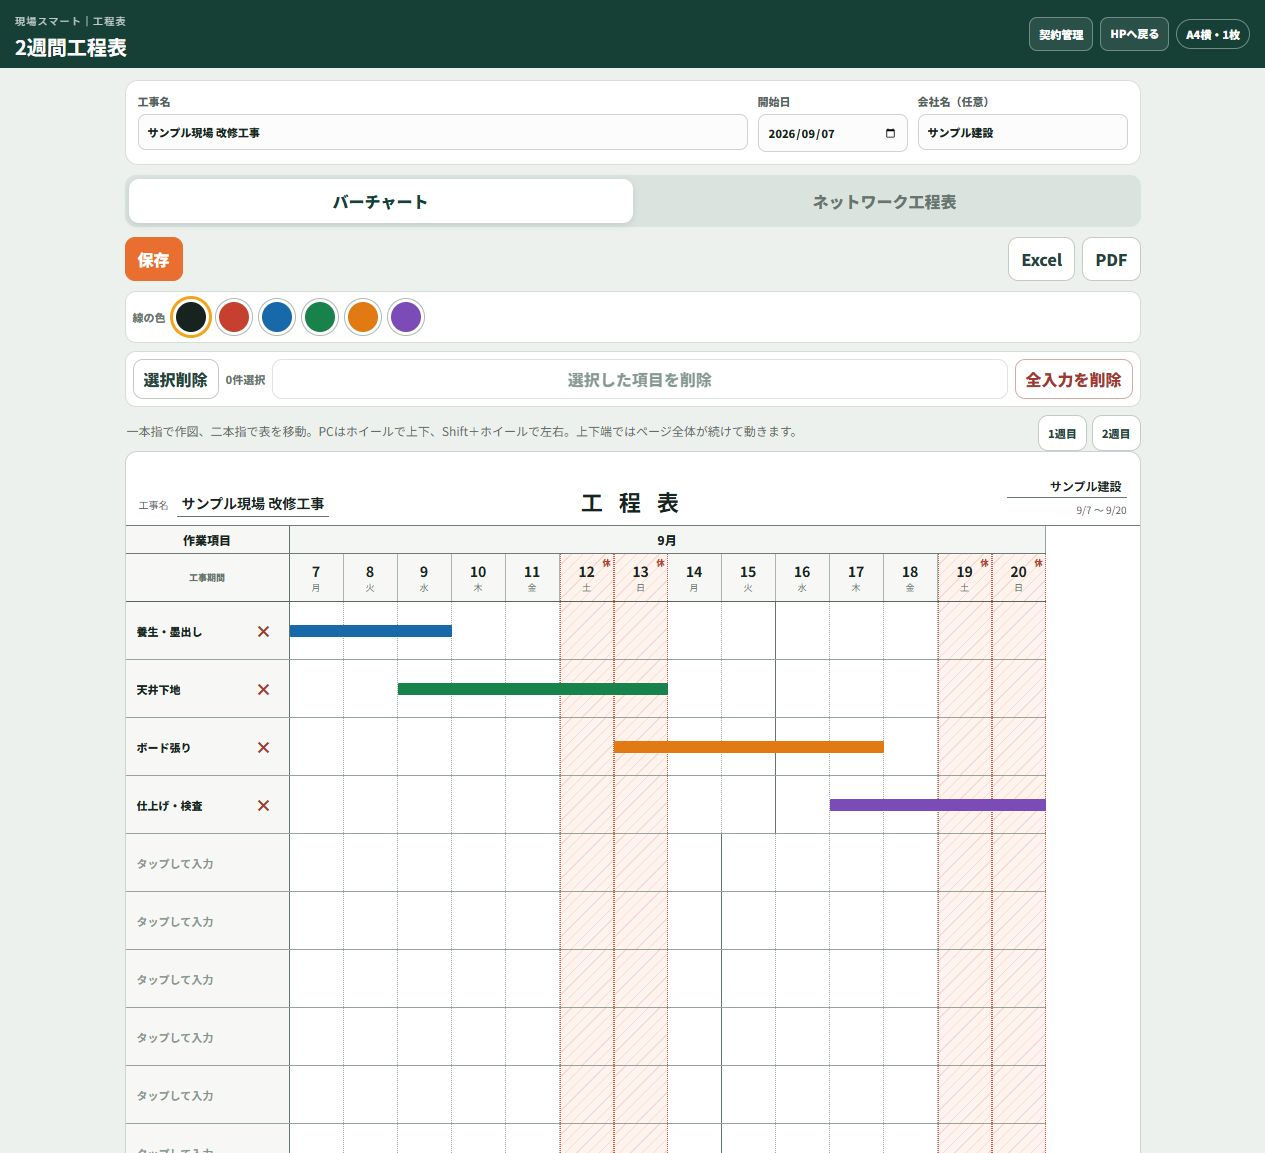This screenshot has height=1153, width=1265.
Task: Click the 天井下地 task name
Action: point(159,690)
